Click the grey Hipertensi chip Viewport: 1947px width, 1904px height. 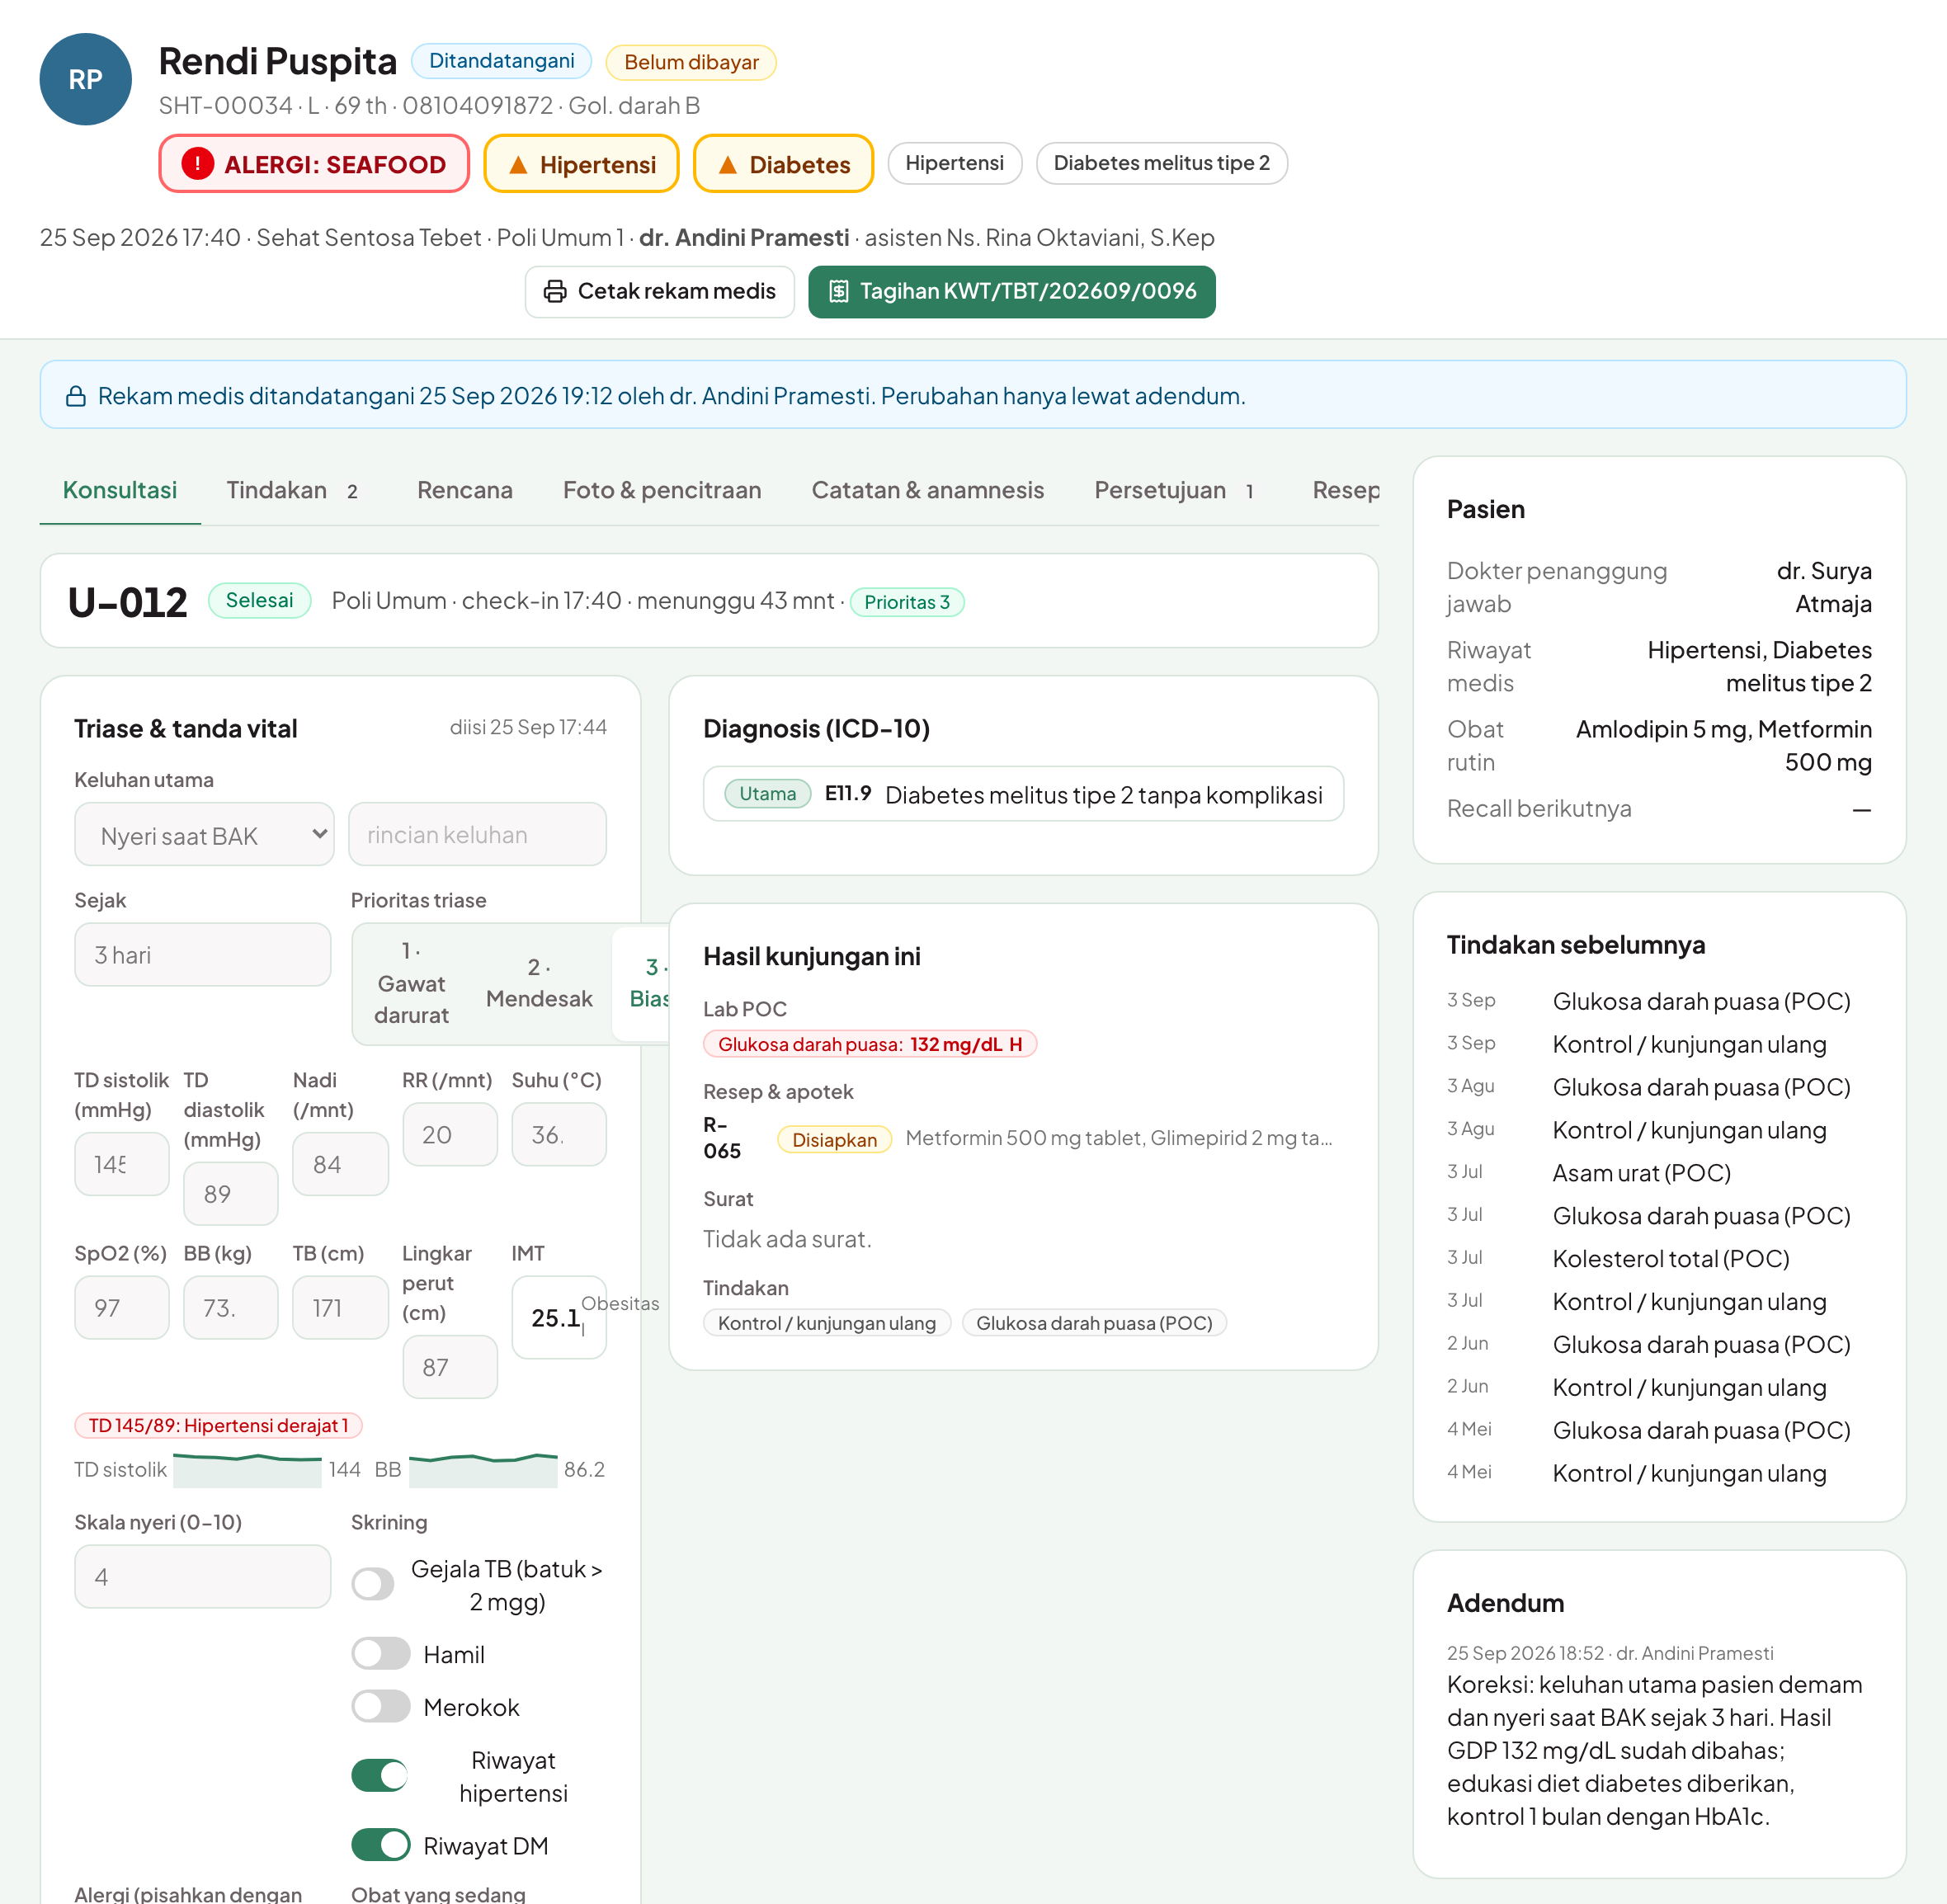(x=955, y=163)
